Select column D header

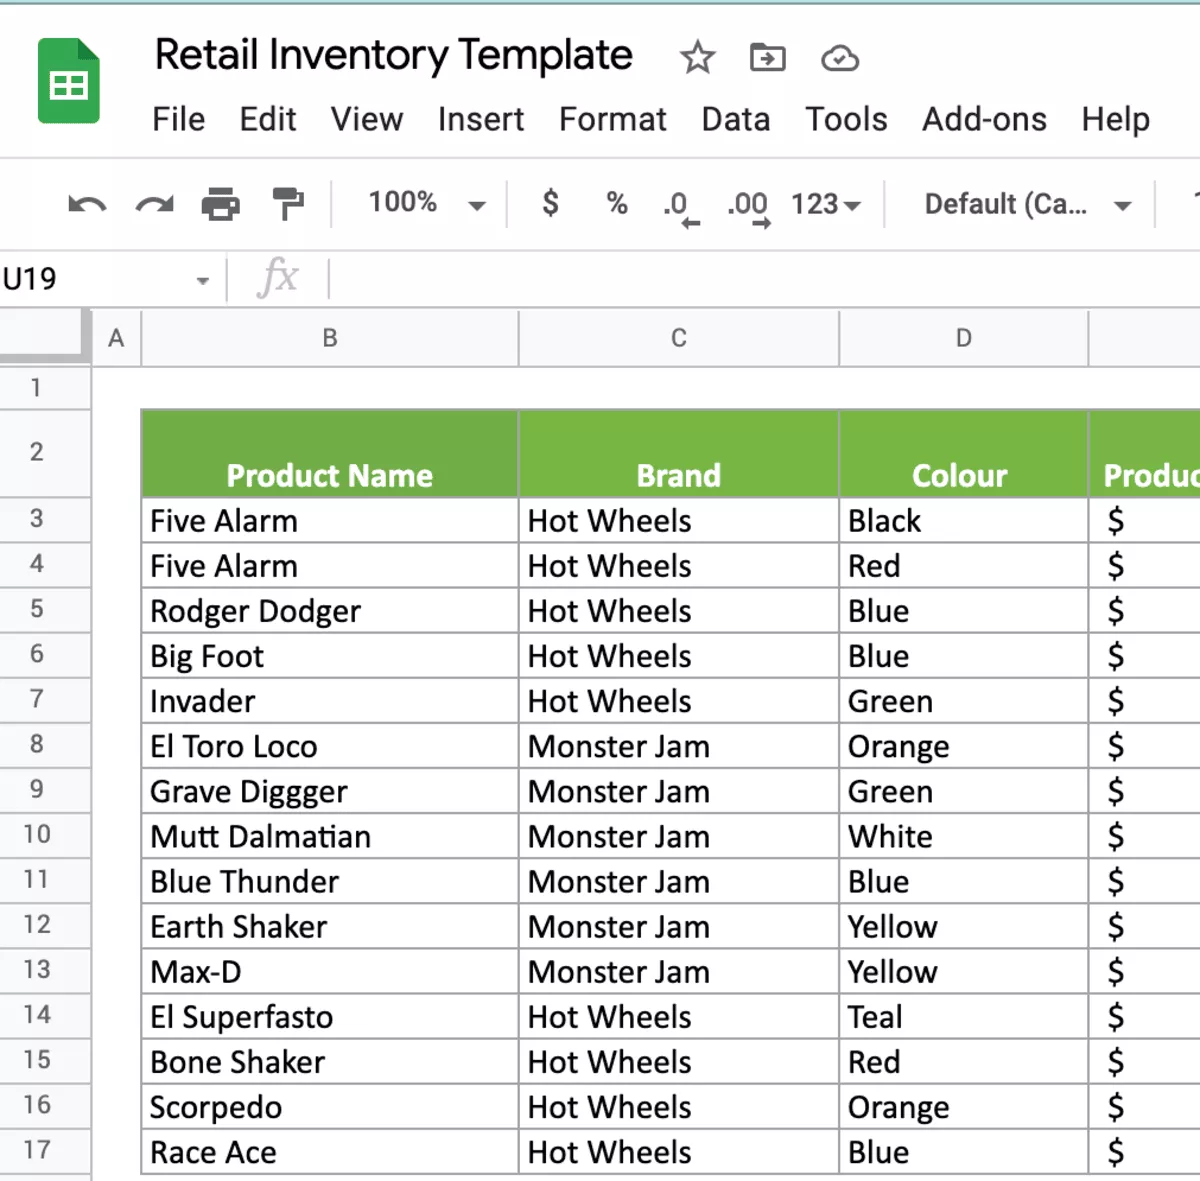(964, 338)
